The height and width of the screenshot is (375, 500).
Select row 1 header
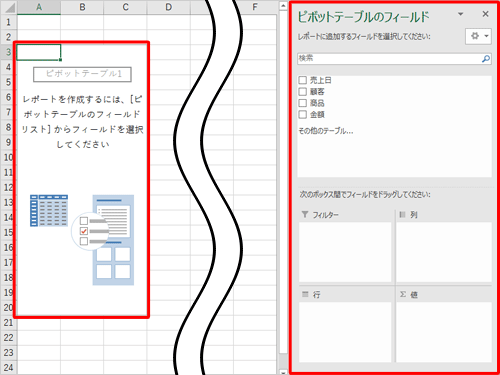pos(8,22)
